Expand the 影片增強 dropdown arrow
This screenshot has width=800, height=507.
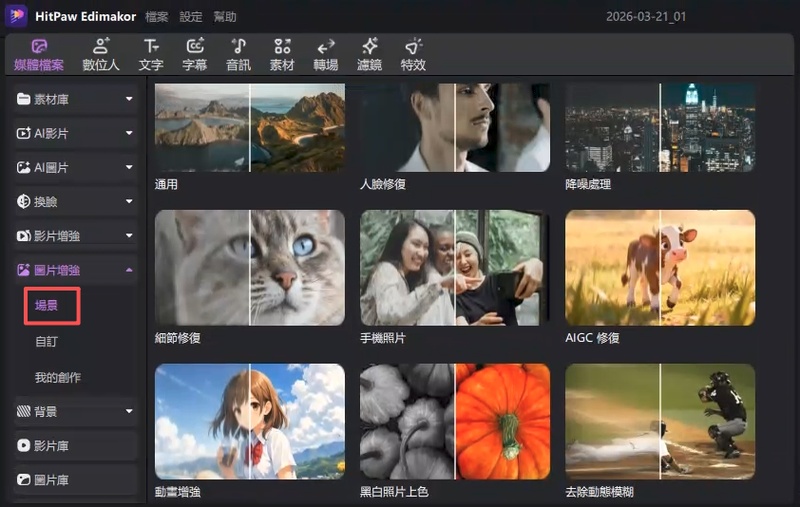coord(129,236)
